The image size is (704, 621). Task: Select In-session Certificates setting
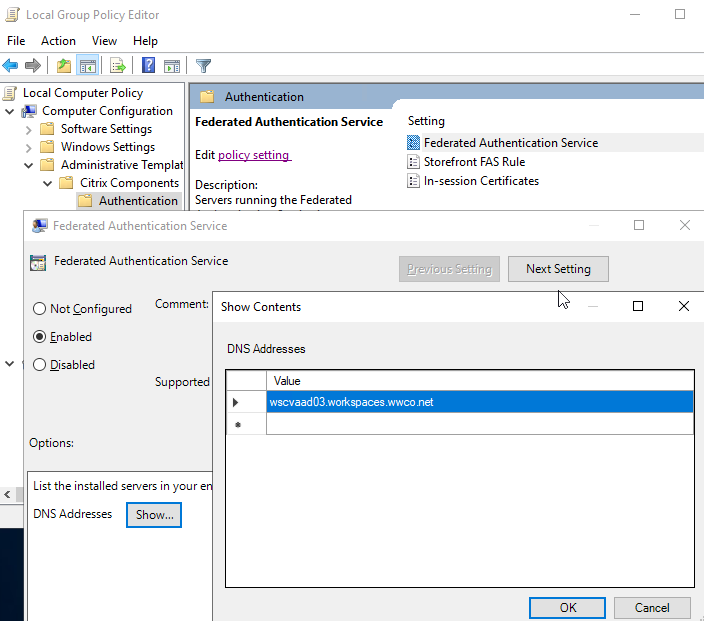click(x=481, y=181)
